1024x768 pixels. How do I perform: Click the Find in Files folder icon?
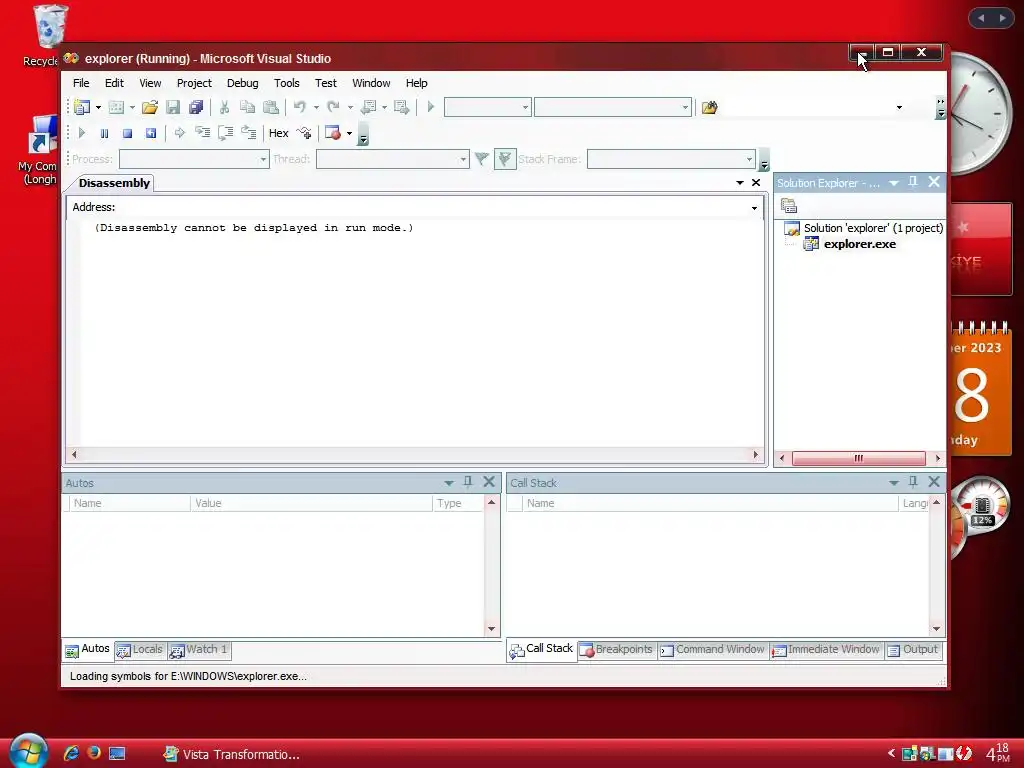[709, 107]
